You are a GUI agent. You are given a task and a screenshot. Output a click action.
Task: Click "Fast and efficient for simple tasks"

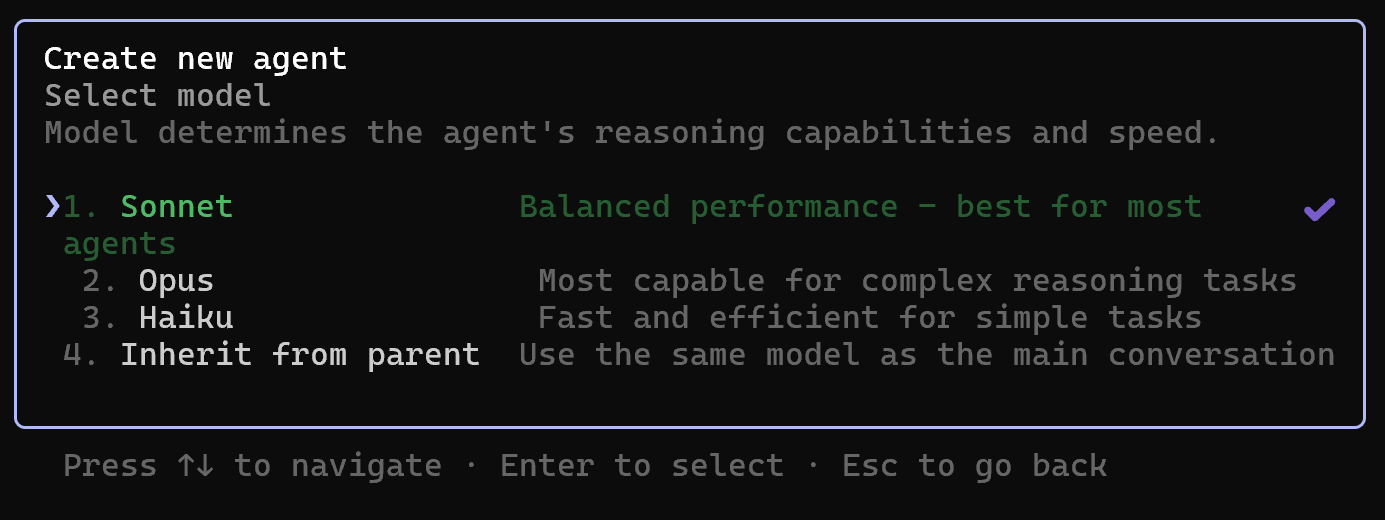[869, 318]
